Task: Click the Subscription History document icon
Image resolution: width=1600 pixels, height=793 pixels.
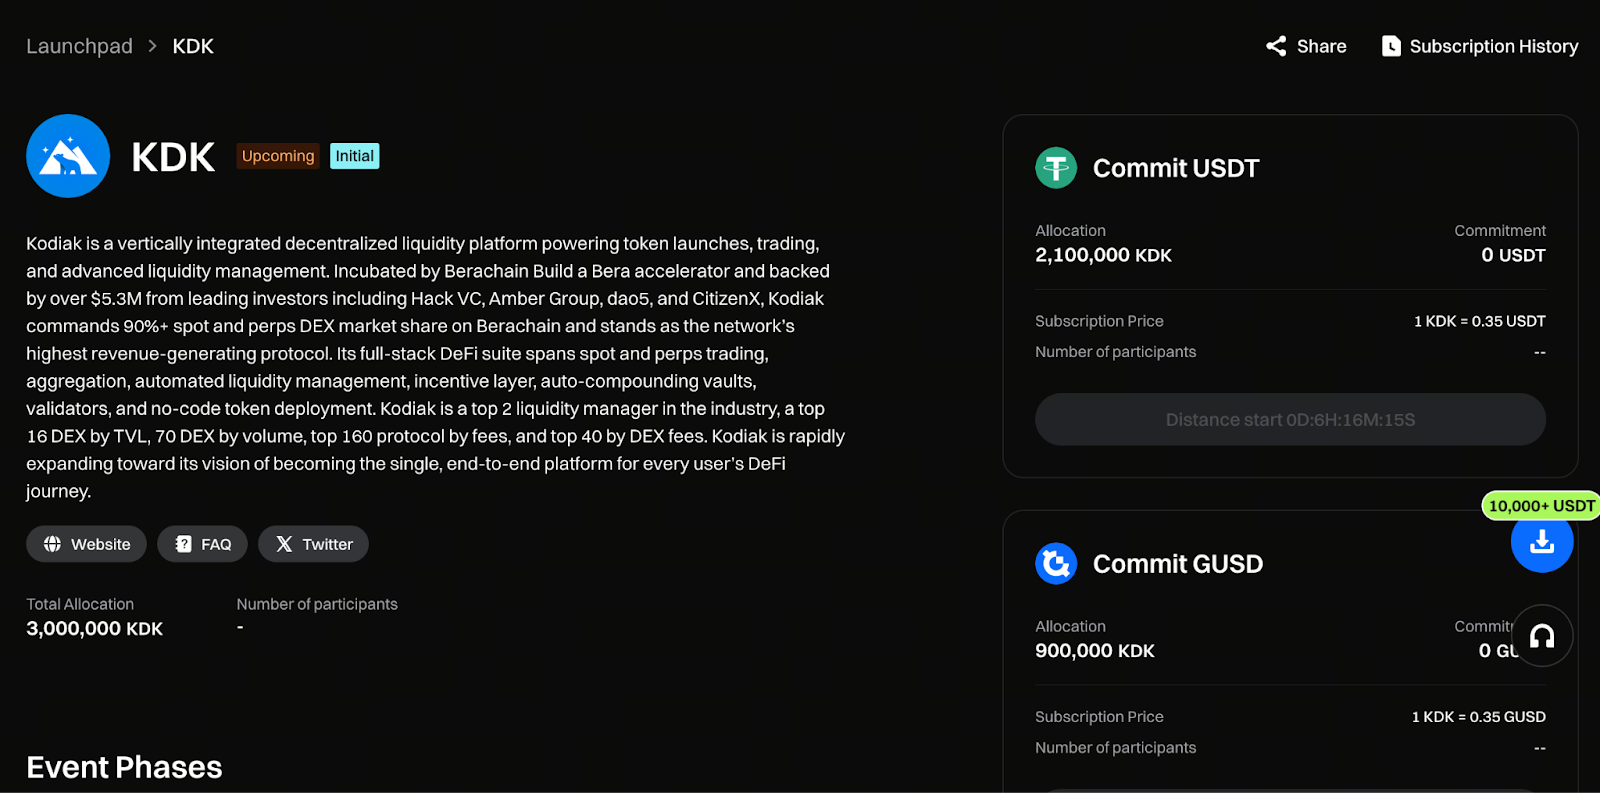Action: (x=1391, y=46)
